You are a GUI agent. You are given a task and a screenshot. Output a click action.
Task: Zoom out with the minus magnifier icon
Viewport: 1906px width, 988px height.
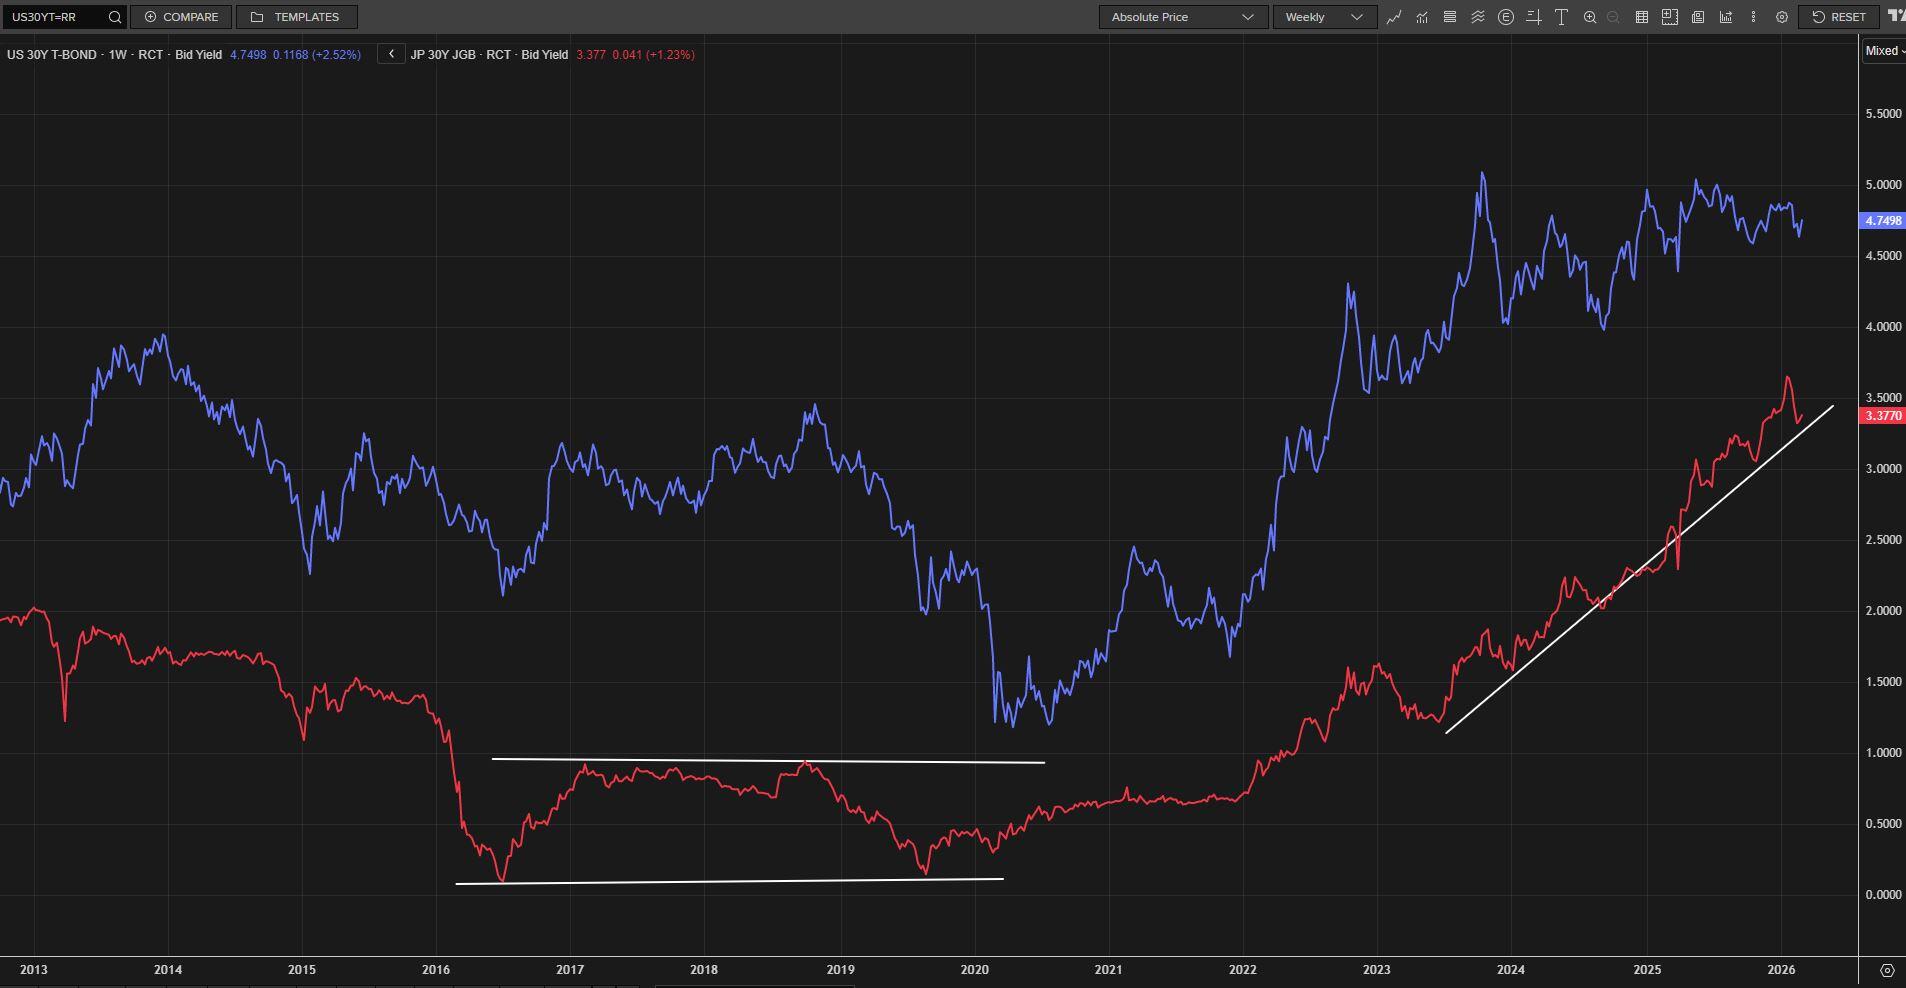coord(1613,17)
